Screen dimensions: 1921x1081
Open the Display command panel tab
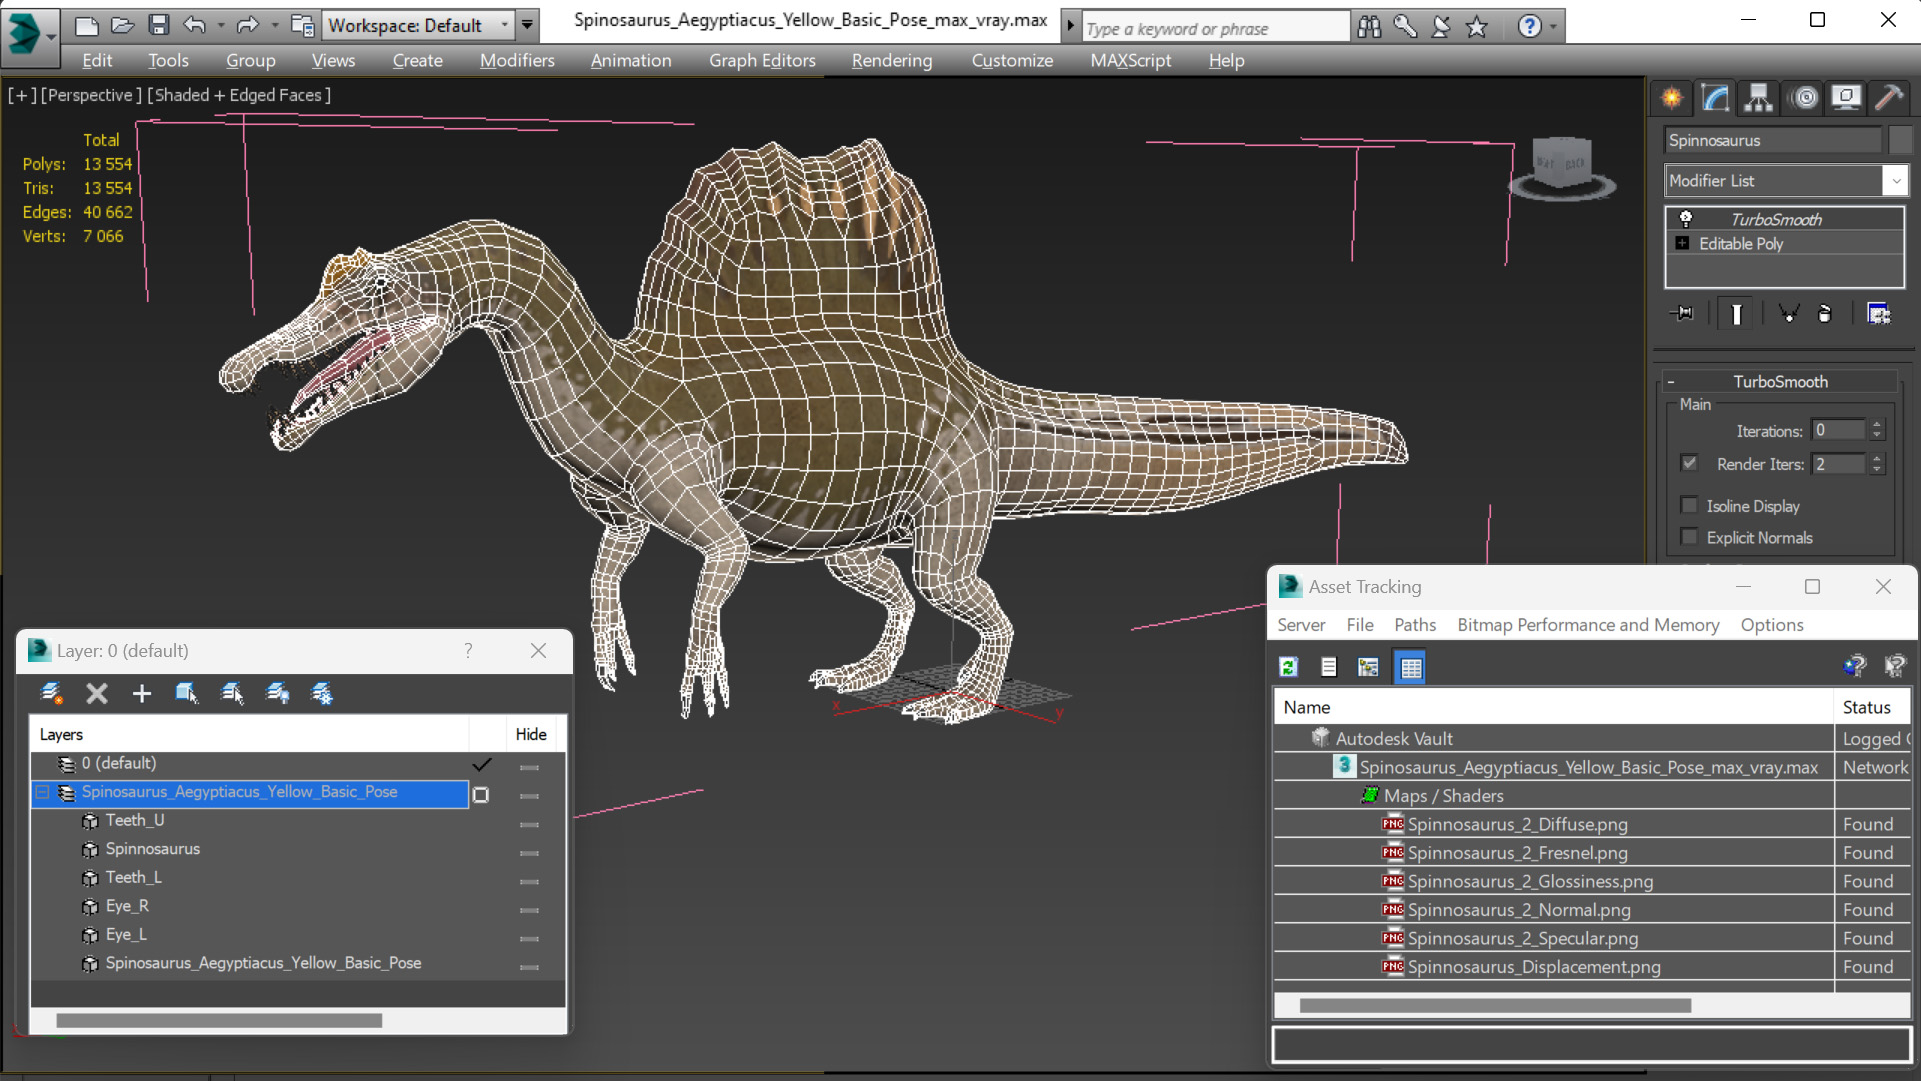pos(1846,97)
